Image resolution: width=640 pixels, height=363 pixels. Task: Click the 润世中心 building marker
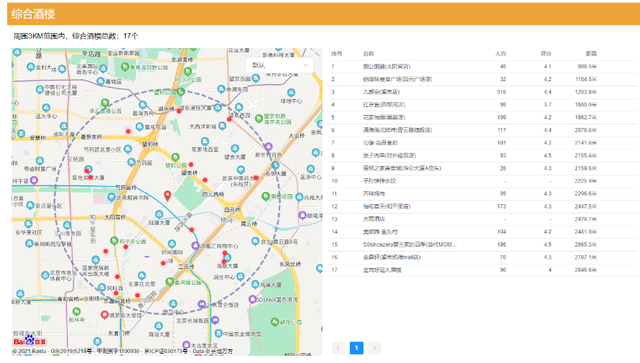pos(240,277)
